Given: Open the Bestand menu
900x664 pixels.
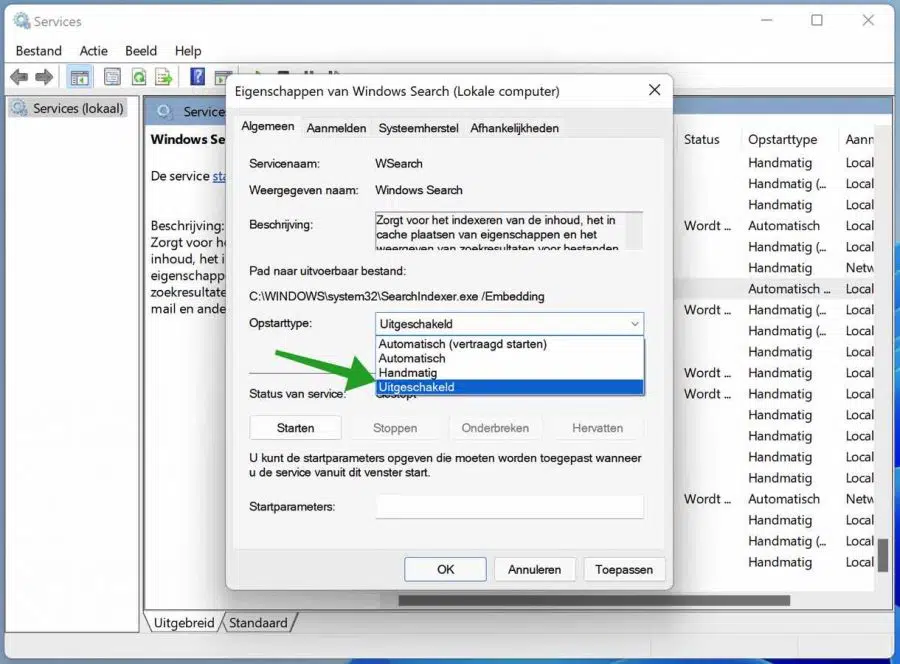Looking at the screenshot, I should click(38, 51).
